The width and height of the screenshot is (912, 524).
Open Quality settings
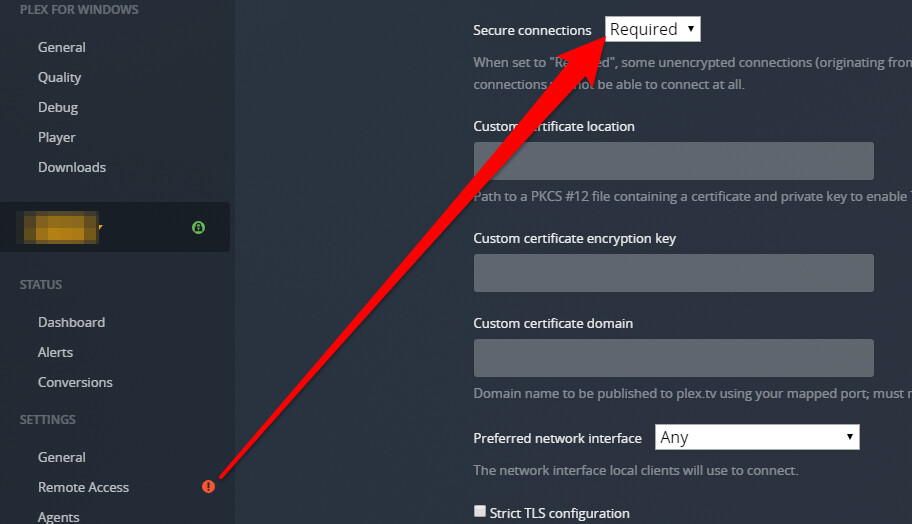click(59, 77)
